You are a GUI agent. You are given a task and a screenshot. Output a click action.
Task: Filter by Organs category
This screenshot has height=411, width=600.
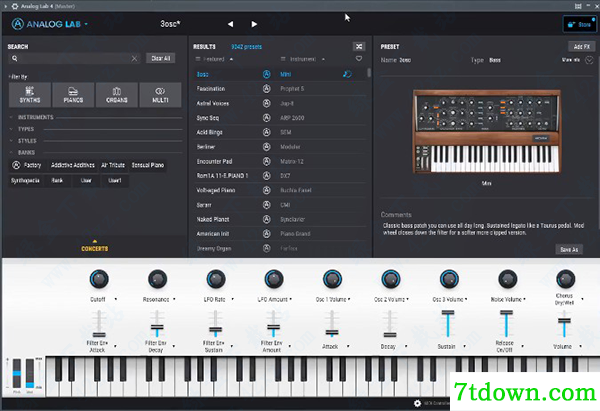click(x=117, y=95)
